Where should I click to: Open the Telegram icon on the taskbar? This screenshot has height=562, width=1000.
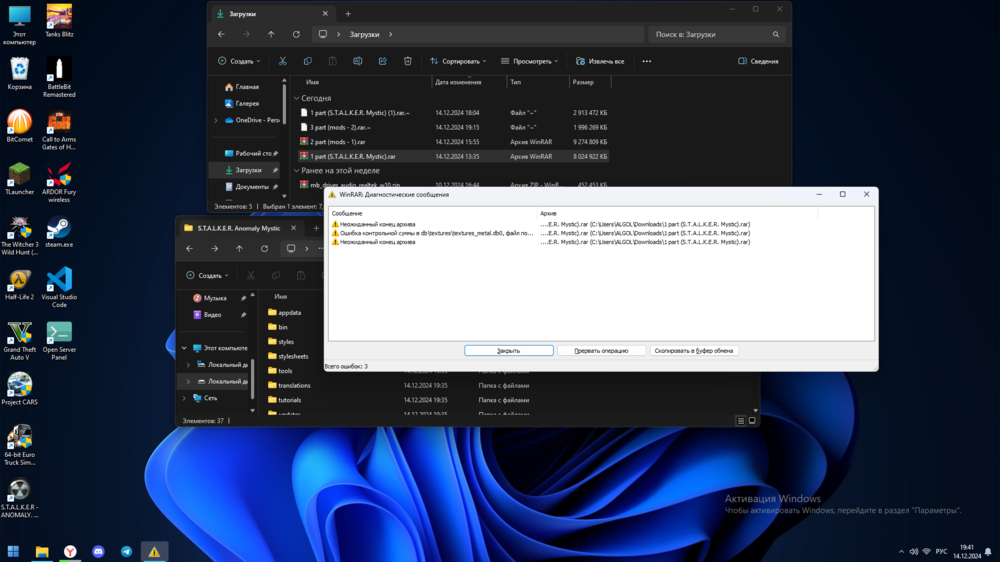[126, 551]
